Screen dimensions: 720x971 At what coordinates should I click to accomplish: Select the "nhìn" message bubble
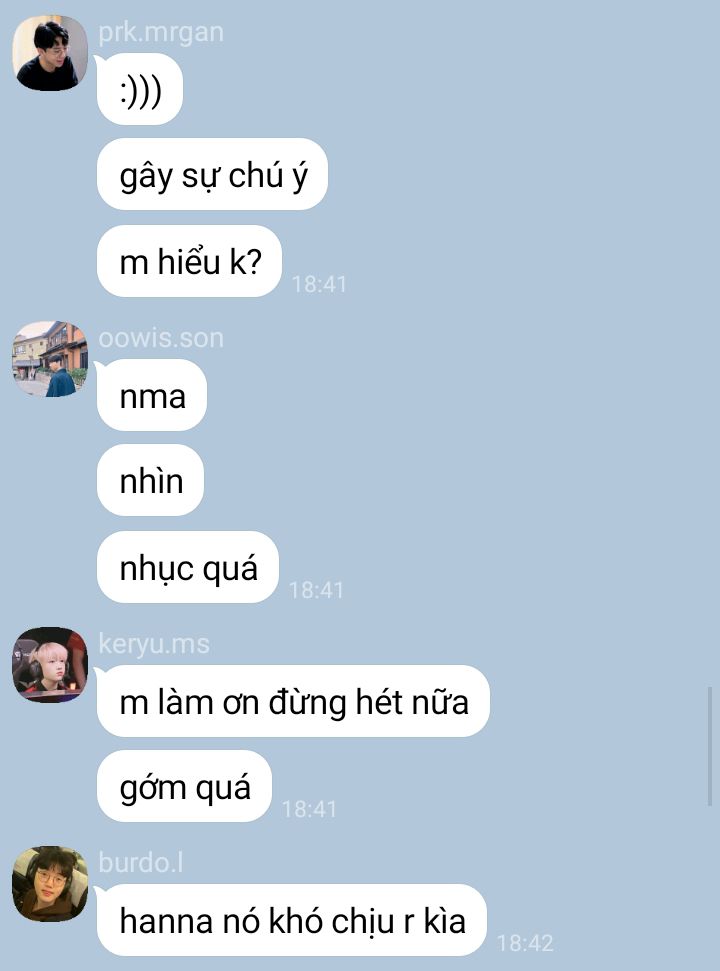pyautogui.click(x=150, y=480)
